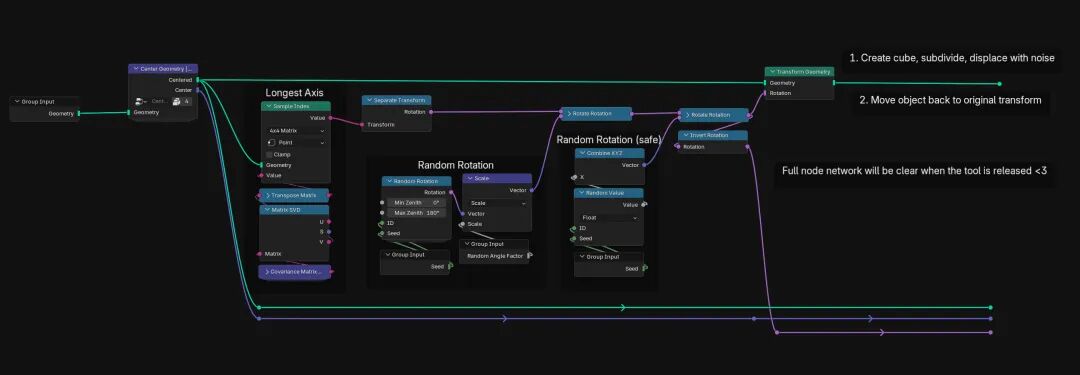
Task: Click the Geometry input socket on Center Geometry
Action: [x=129, y=112]
